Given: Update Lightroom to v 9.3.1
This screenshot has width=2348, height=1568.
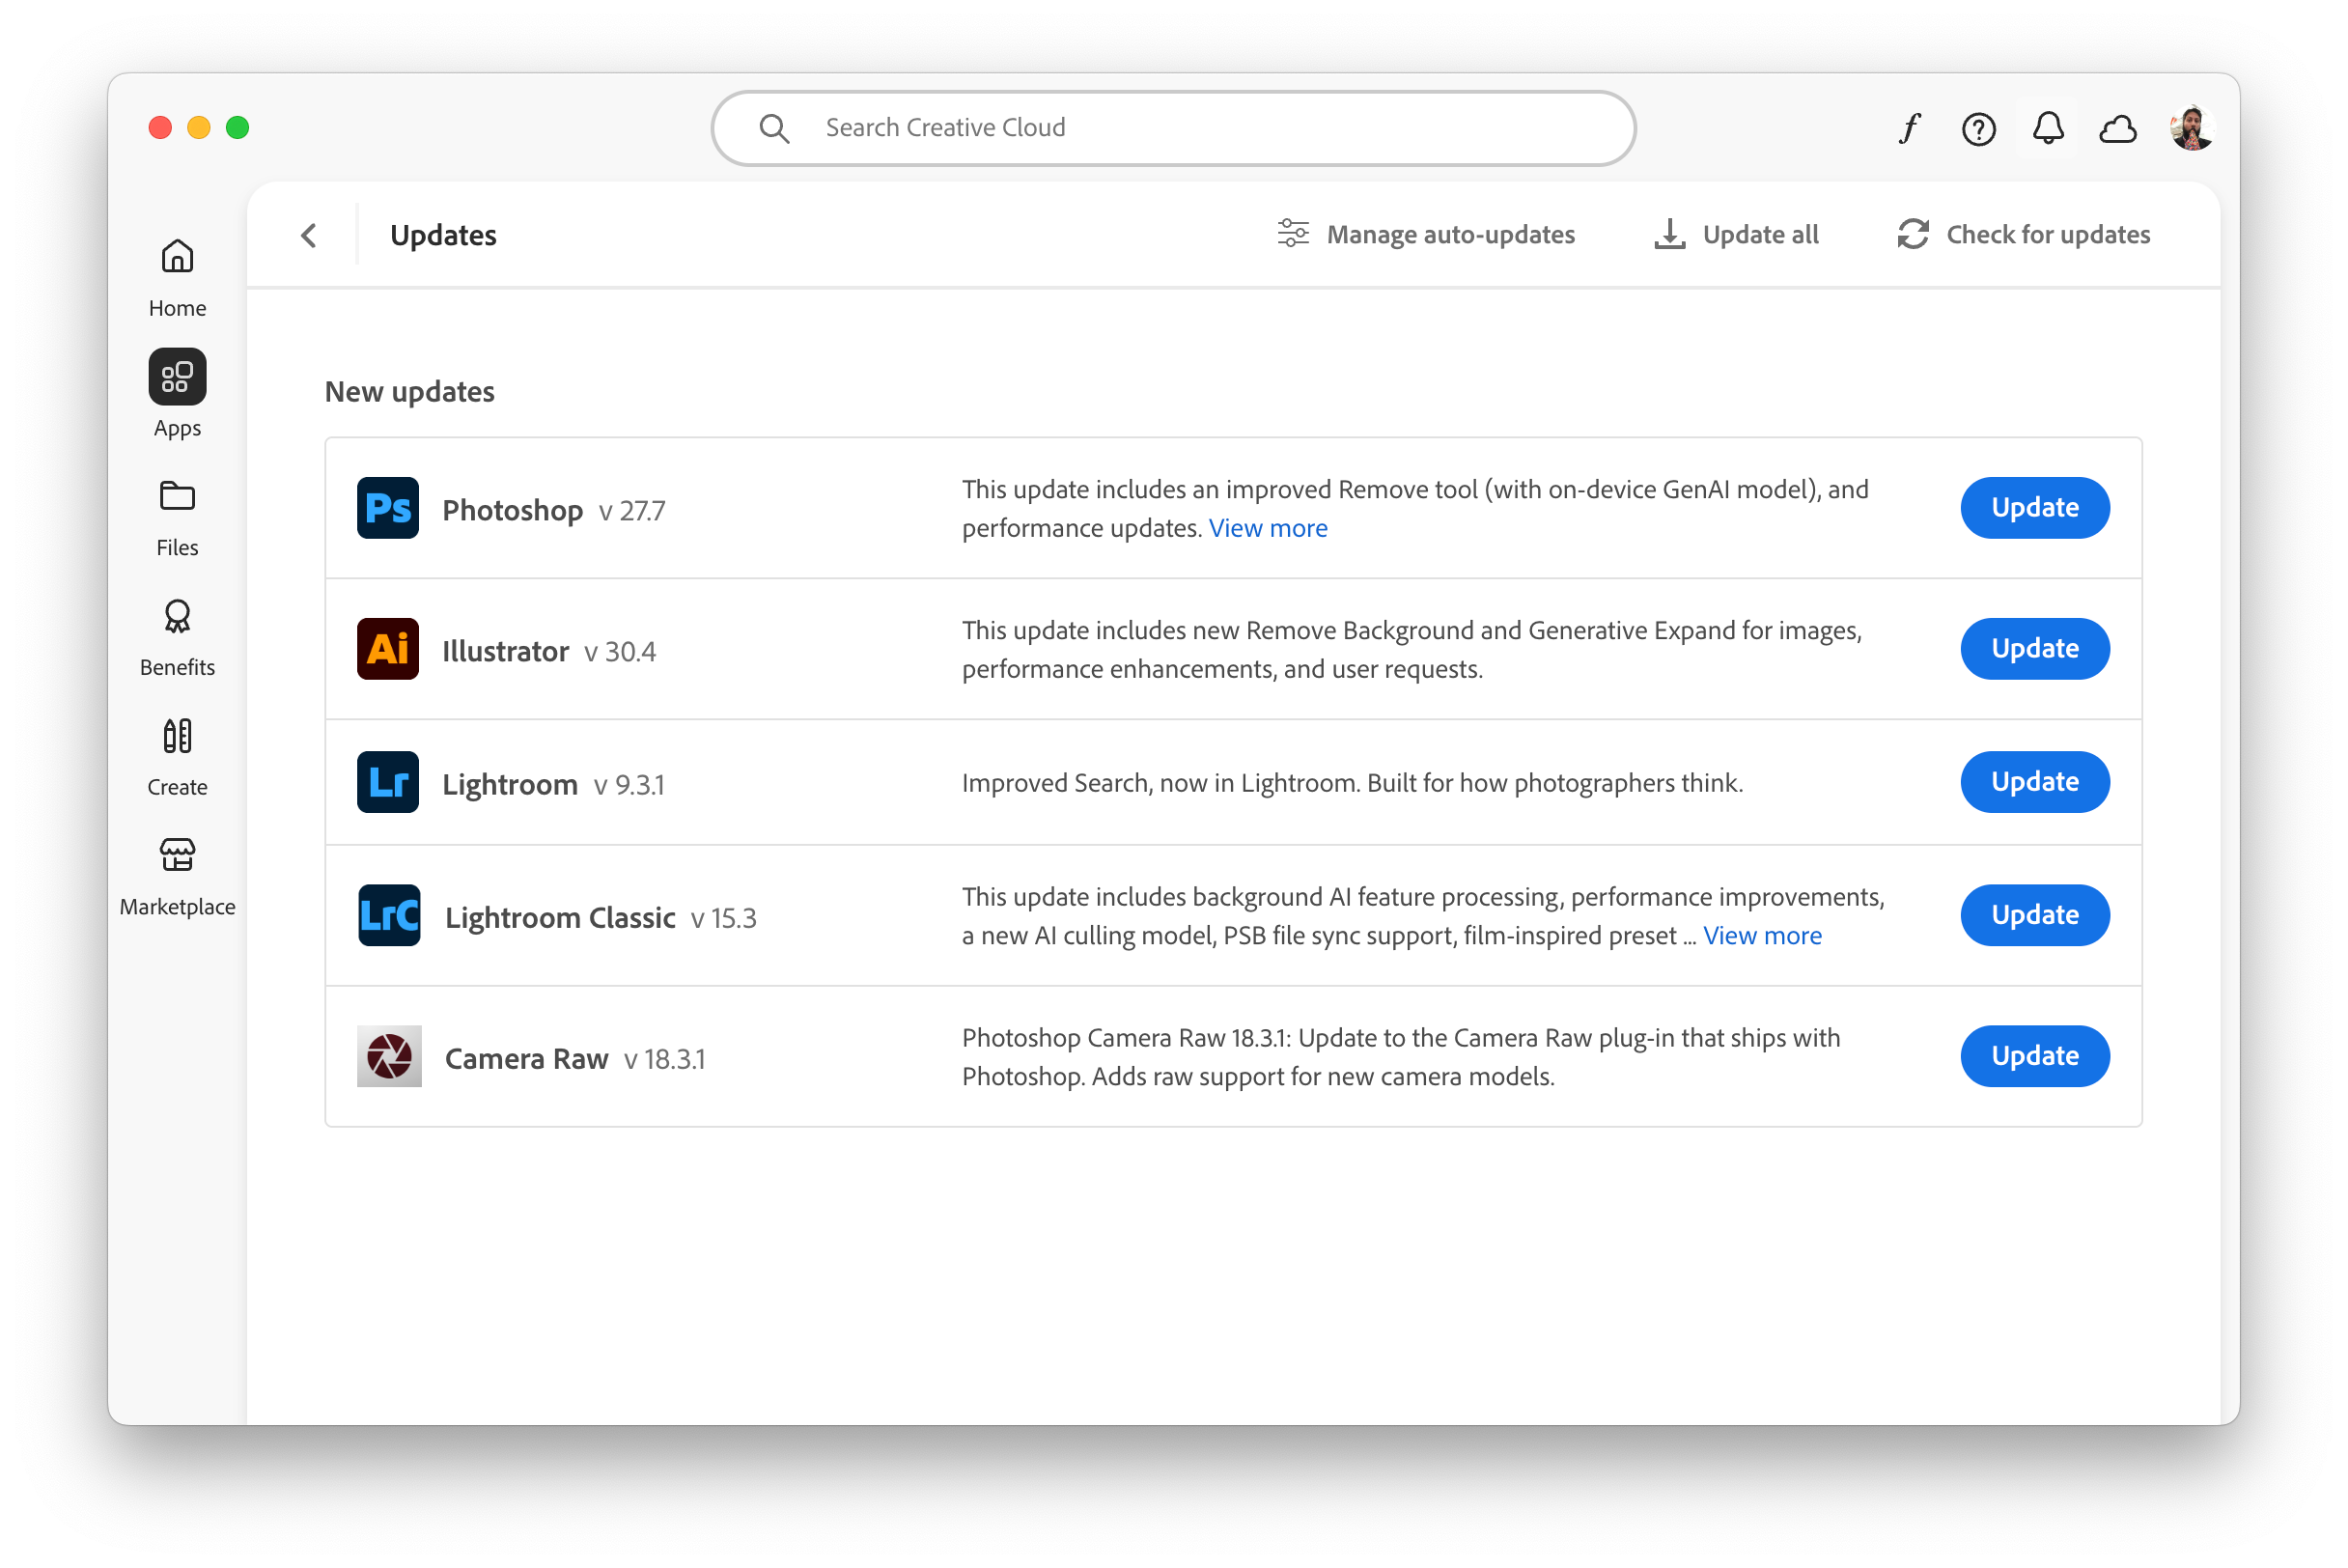Looking at the screenshot, I should click(x=2035, y=782).
